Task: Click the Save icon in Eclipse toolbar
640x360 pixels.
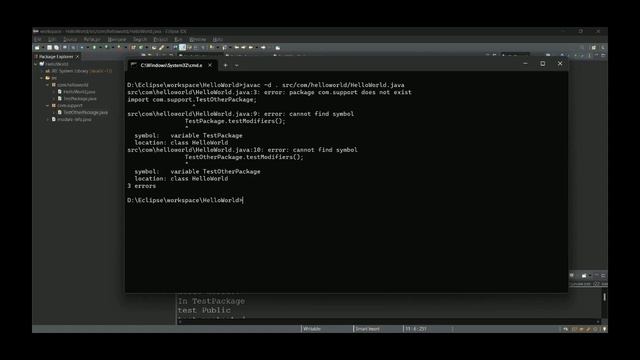Action: (50, 48)
